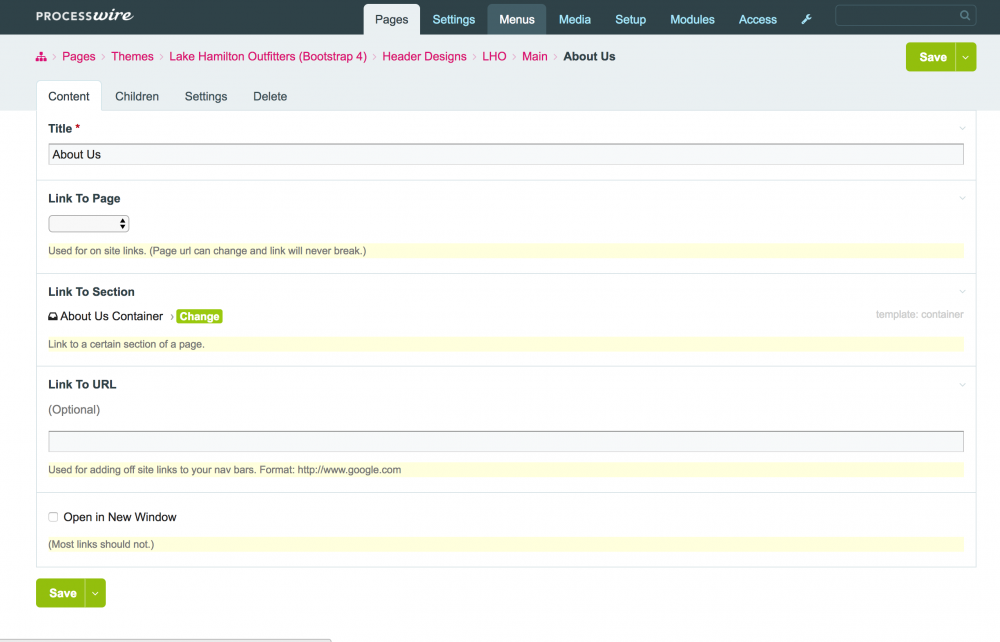Go to Header Designs breadcrumb link
The width and height of the screenshot is (1000, 642).
point(424,57)
